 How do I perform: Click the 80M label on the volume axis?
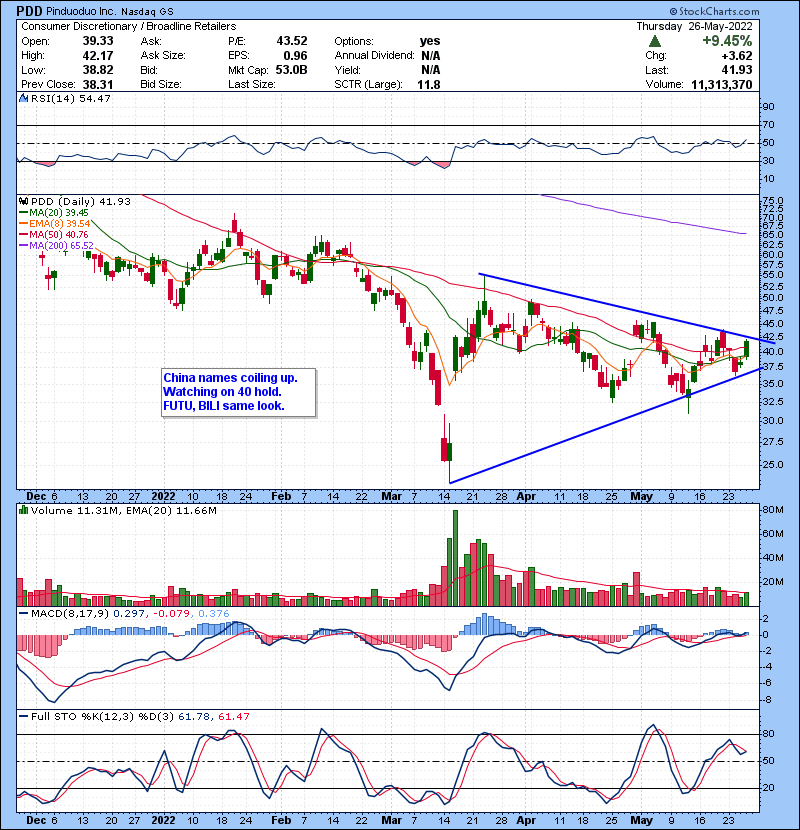click(772, 510)
